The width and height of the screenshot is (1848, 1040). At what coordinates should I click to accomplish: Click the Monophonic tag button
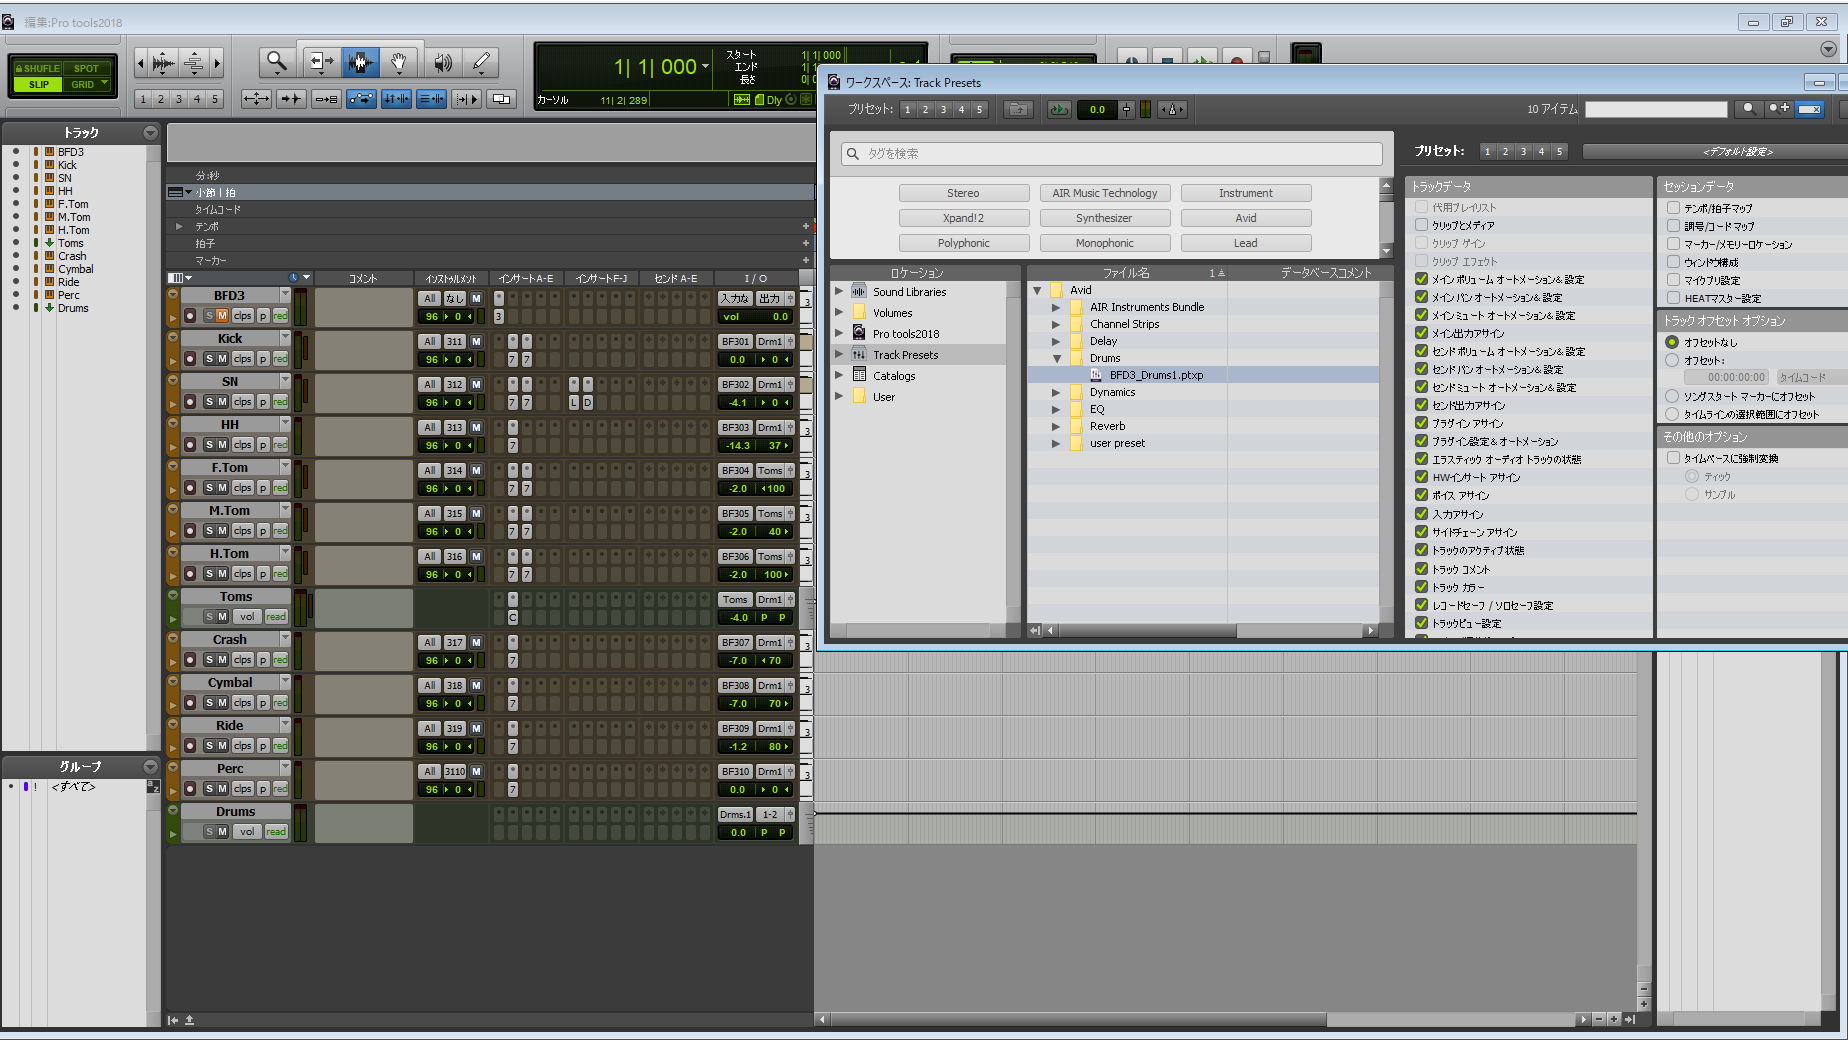[1105, 243]
